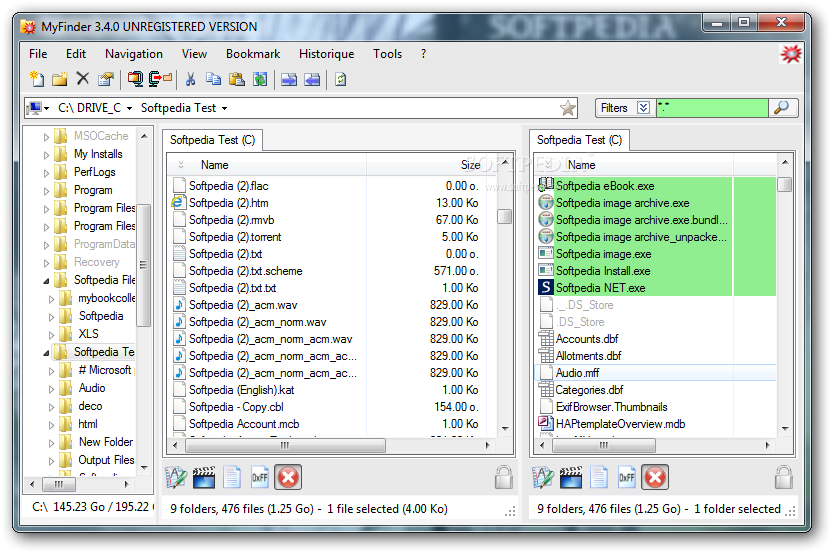The height and width of the screenshot is (553, 832).
Task: Click the text editor preview icon under the right panel
Action: [x=543, y=478]
